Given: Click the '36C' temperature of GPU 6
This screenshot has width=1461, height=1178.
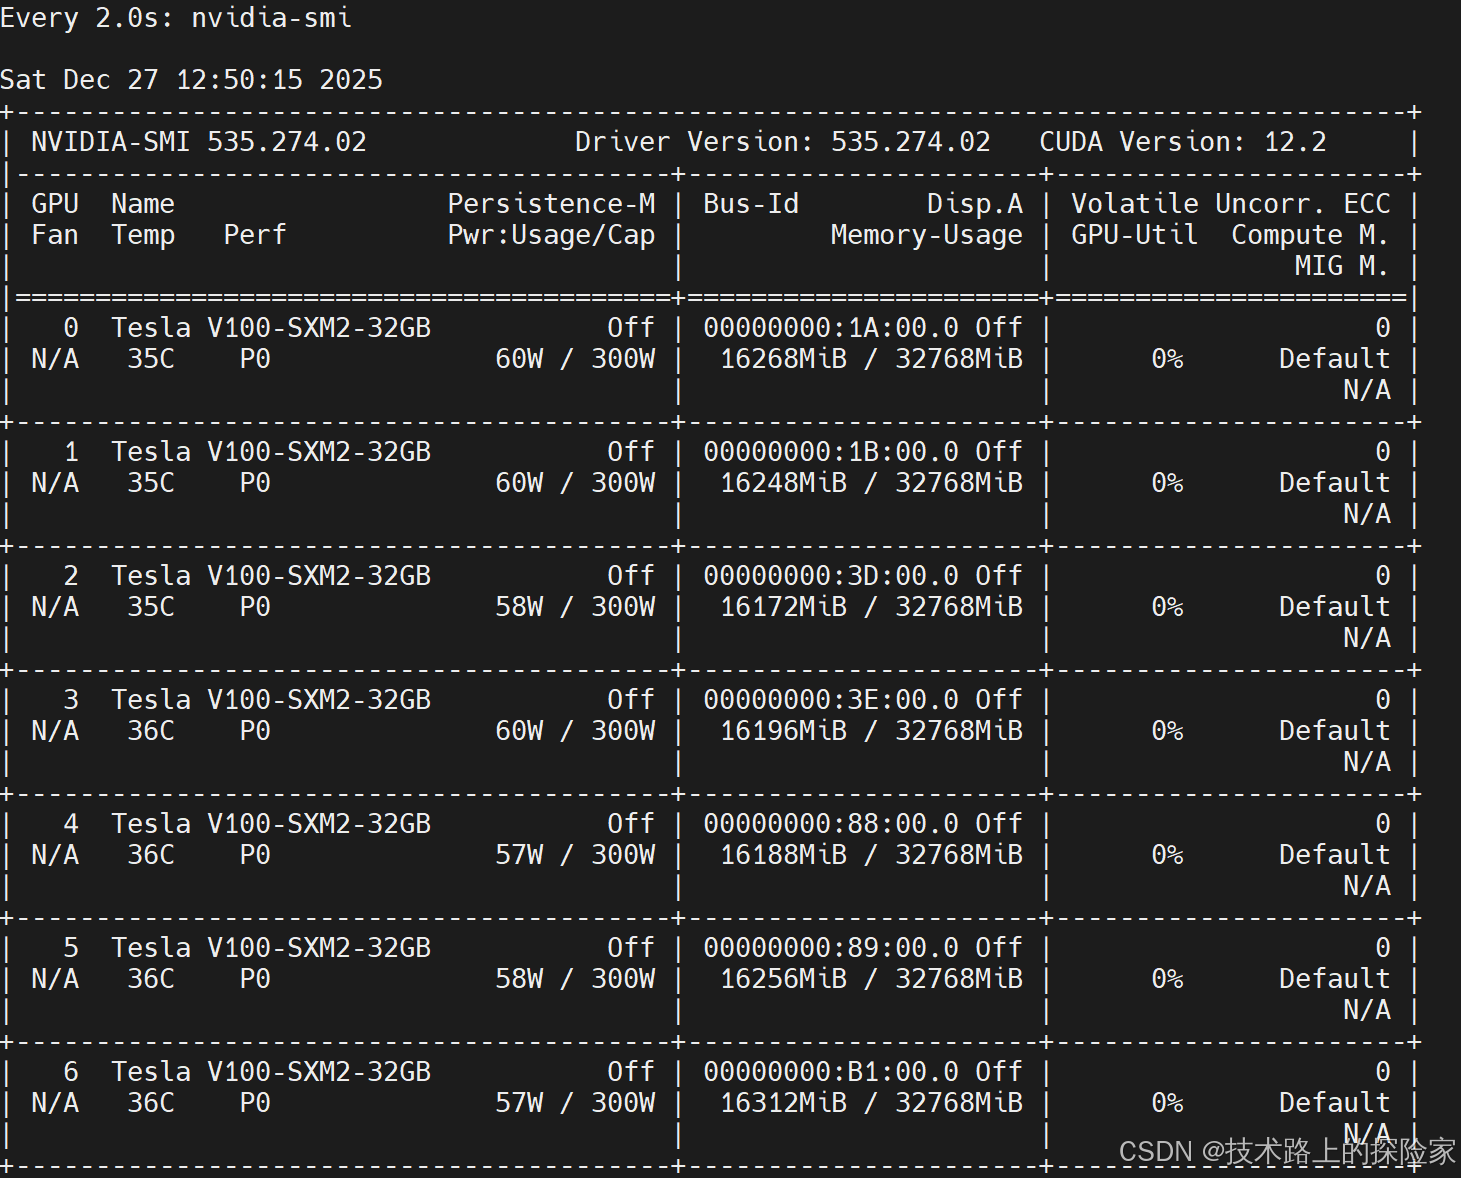Looking at the screenshot, I should pos(151,1103).
